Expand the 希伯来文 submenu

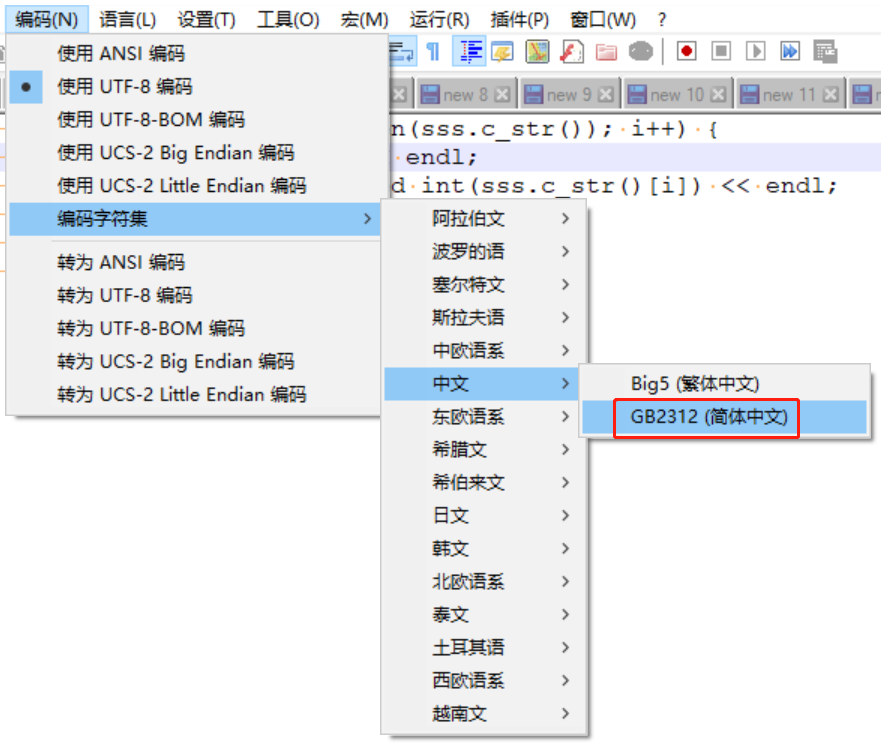pos(483,483)
